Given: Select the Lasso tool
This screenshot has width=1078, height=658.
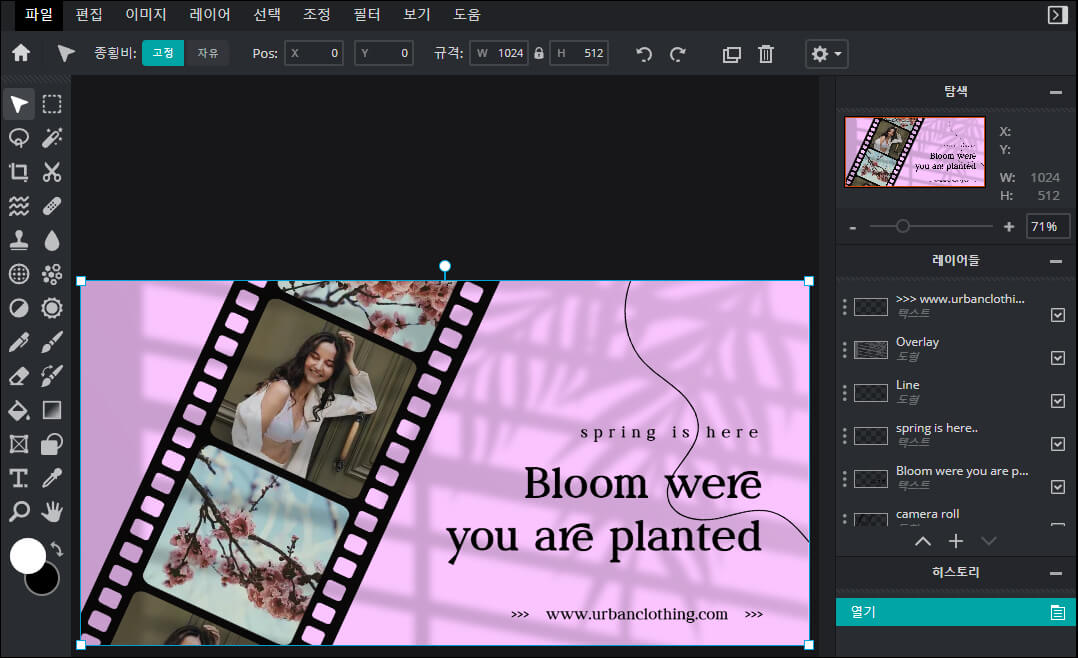Looking at the screenshot, I should pyautogui.click(x=19, y=138).
